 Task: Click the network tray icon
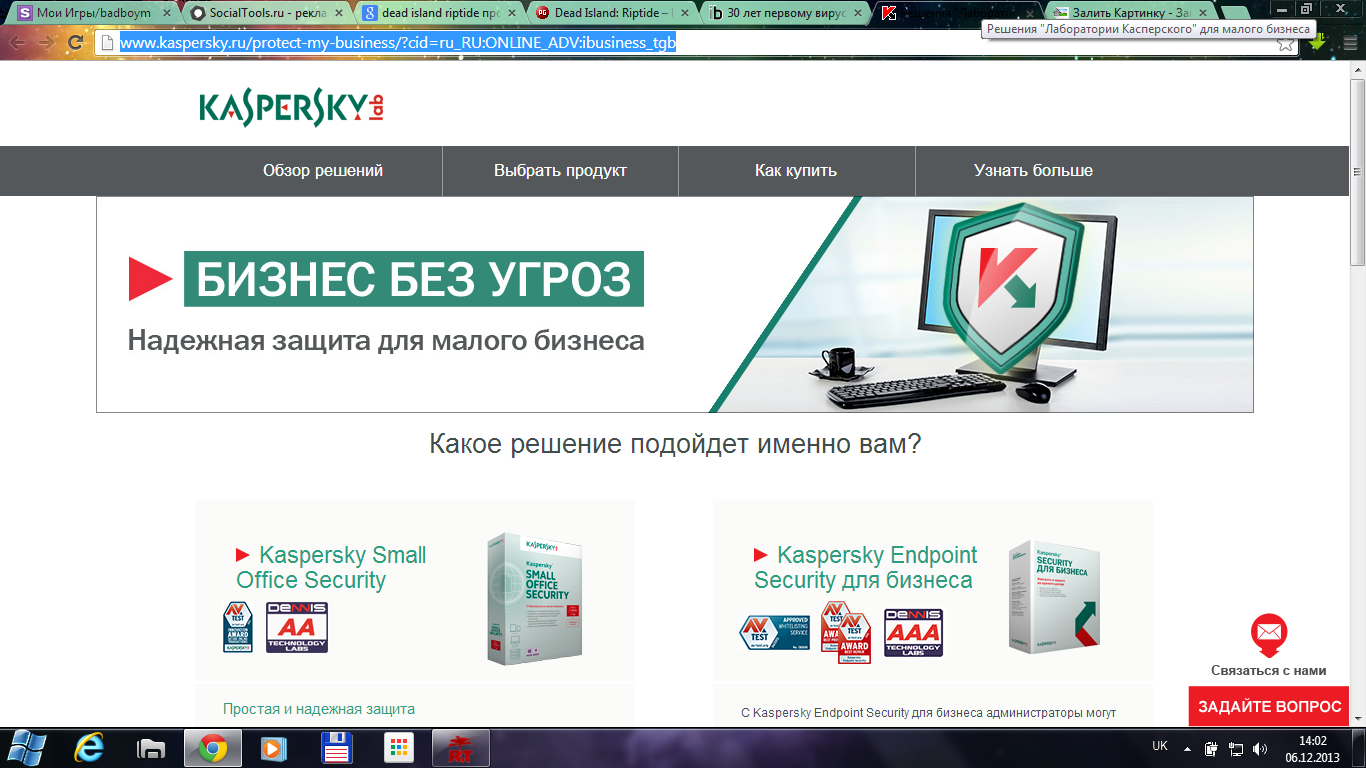[1236, 748]
